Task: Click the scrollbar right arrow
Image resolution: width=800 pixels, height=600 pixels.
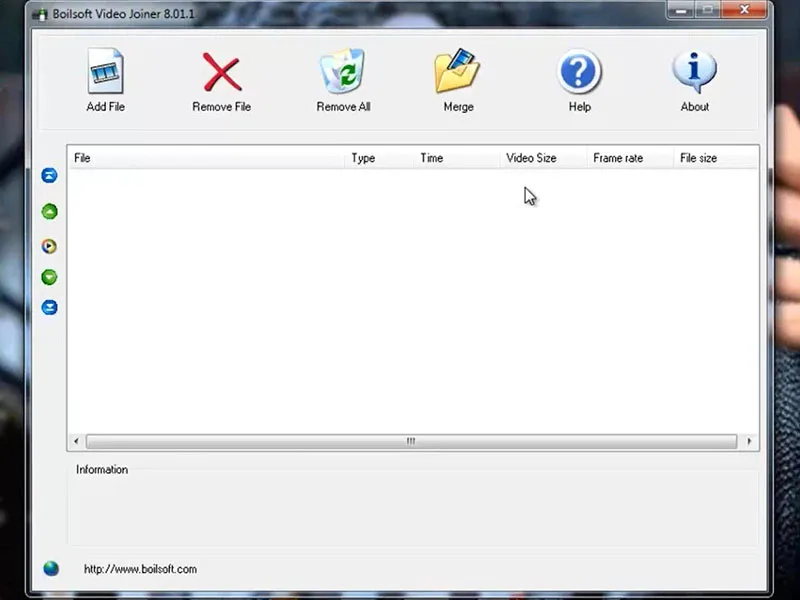Action: [x=749, y=441]
